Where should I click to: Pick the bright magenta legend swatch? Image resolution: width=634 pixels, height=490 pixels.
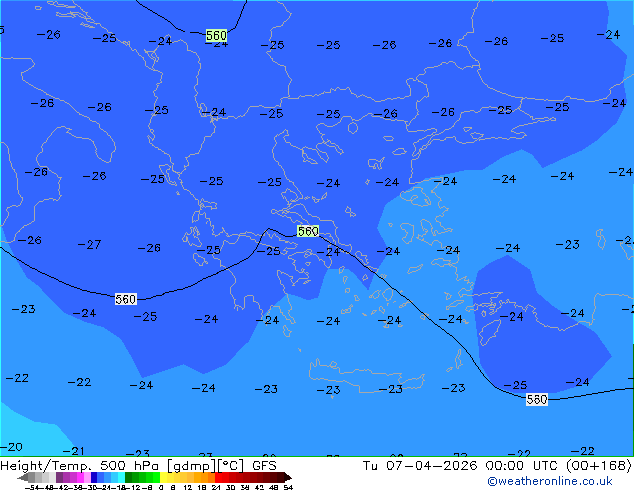tap(80, 477)
